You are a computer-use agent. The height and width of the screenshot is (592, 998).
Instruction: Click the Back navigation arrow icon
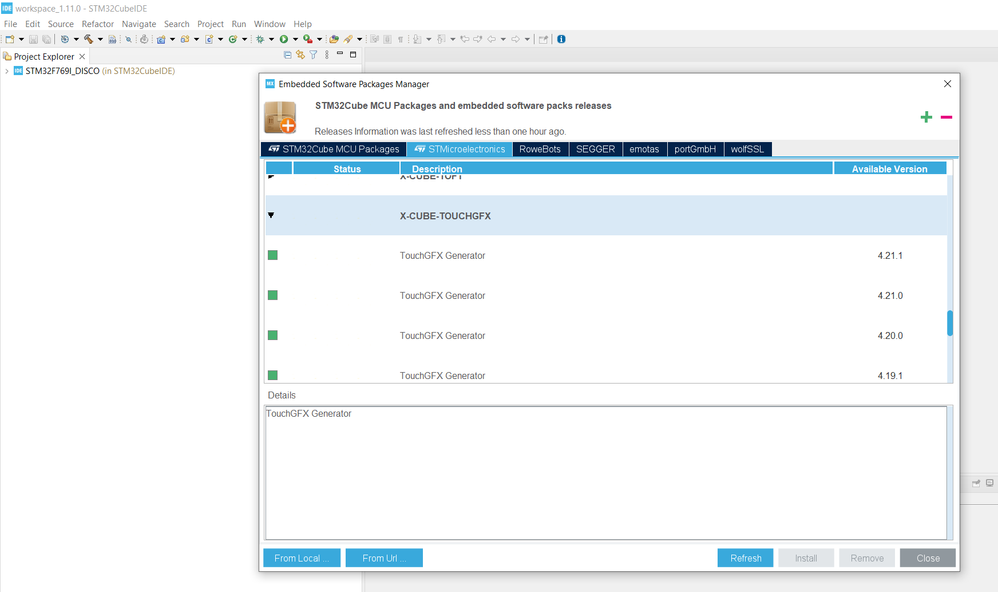pyautogui.click(x=492, y=39)
